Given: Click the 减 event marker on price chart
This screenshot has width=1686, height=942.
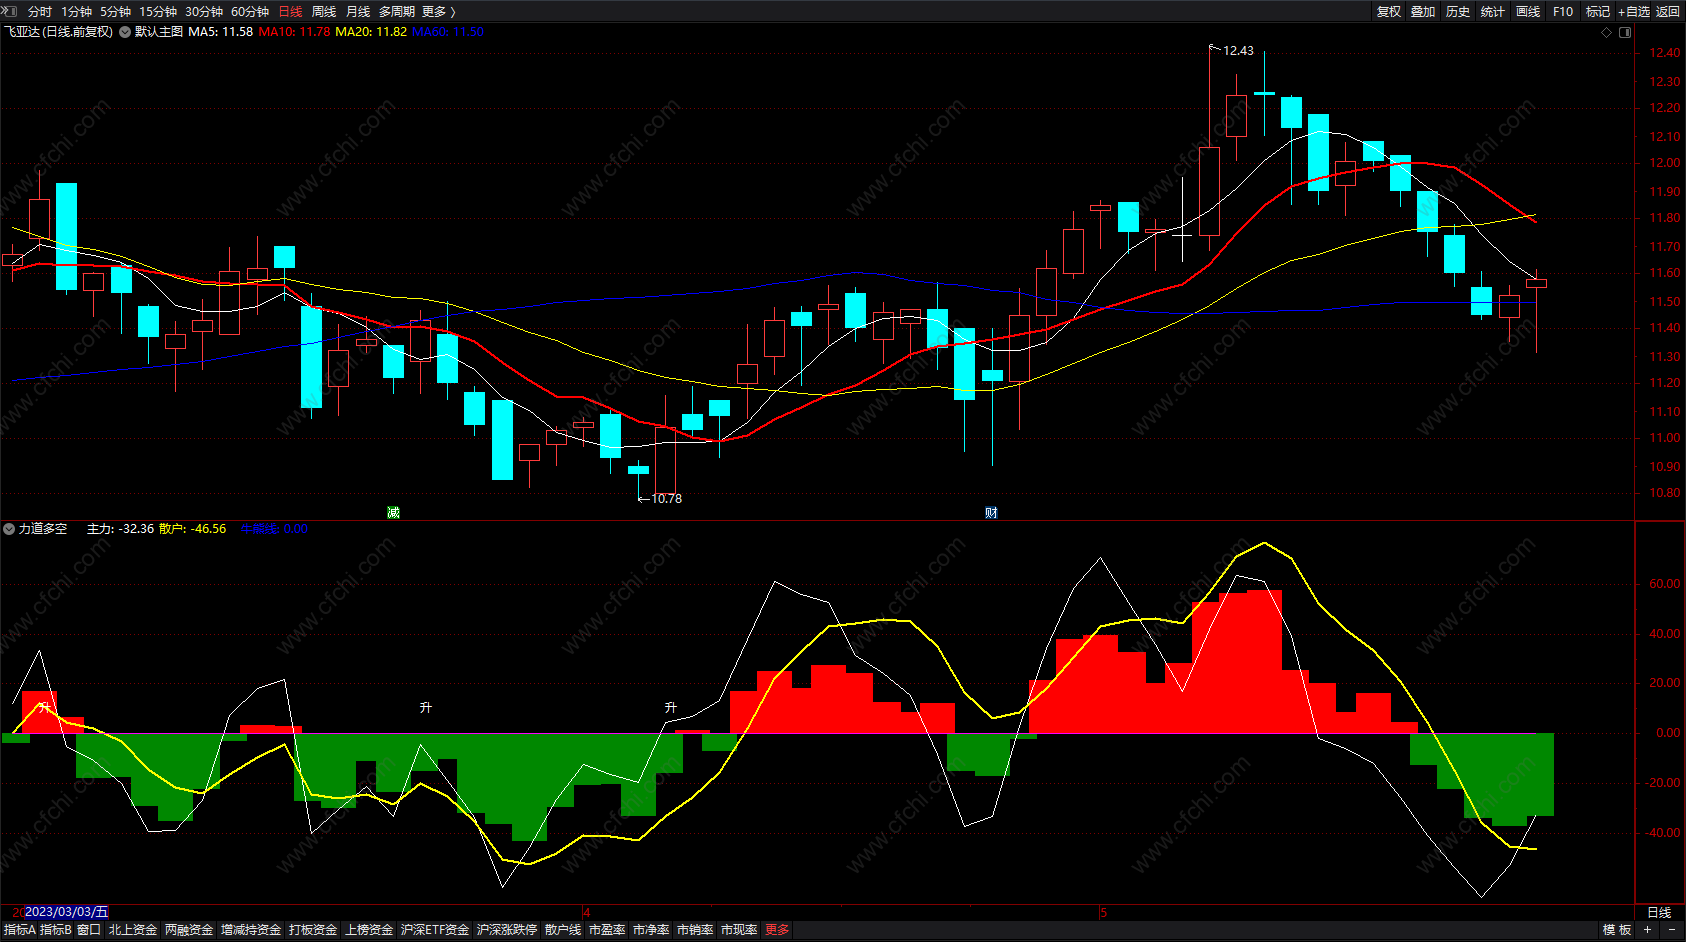Looking at the screenshot, I should 393,512.
